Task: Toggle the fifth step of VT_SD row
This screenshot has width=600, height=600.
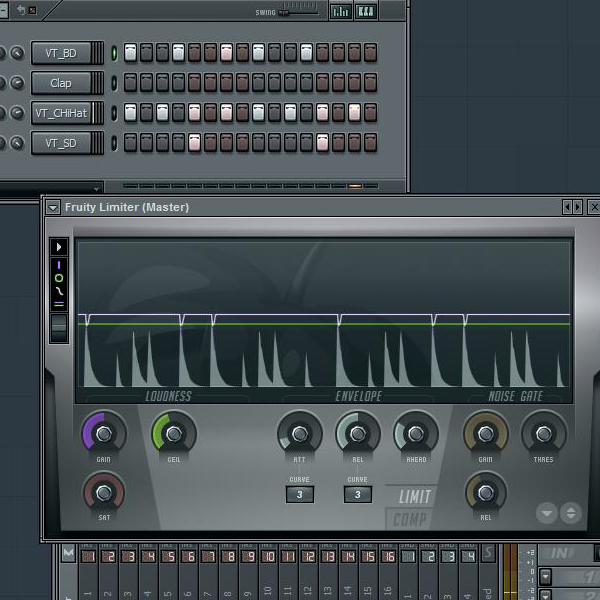Action: [194, 142]
